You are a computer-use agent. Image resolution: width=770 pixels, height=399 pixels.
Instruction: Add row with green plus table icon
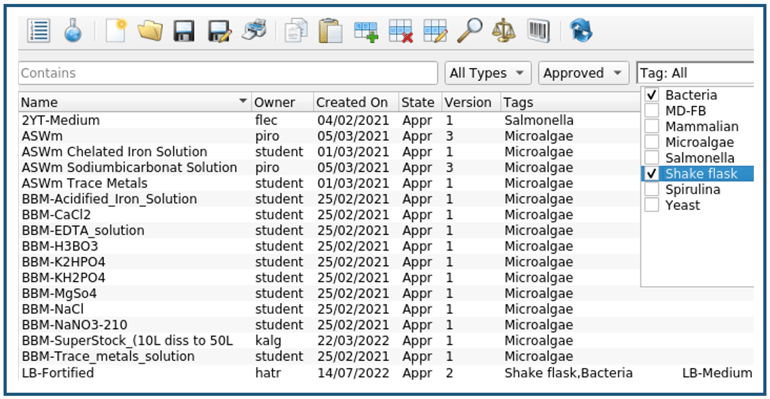(x=366, y=31)
